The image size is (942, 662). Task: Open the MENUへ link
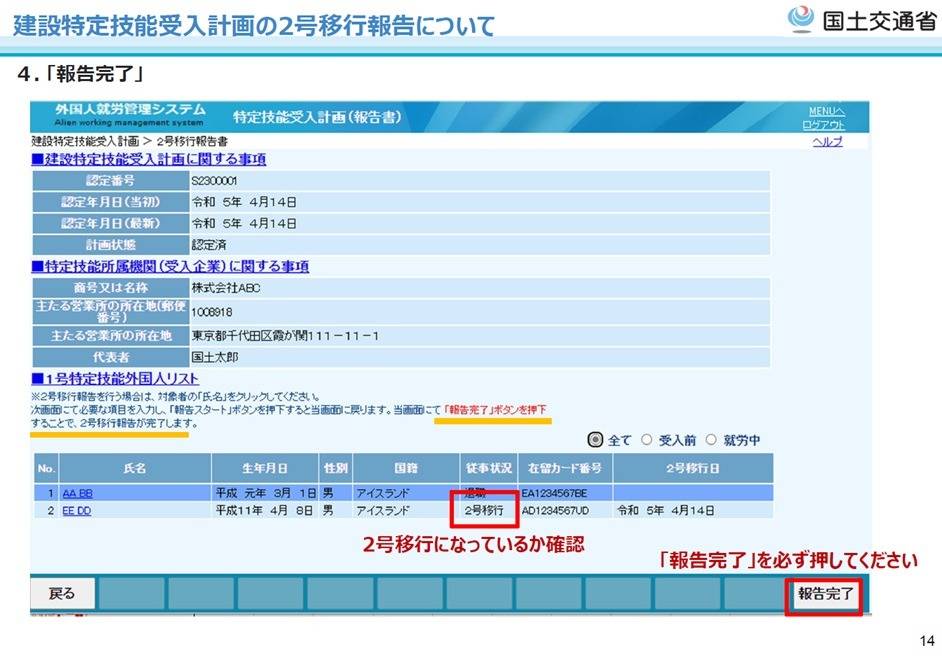point(825,110)
